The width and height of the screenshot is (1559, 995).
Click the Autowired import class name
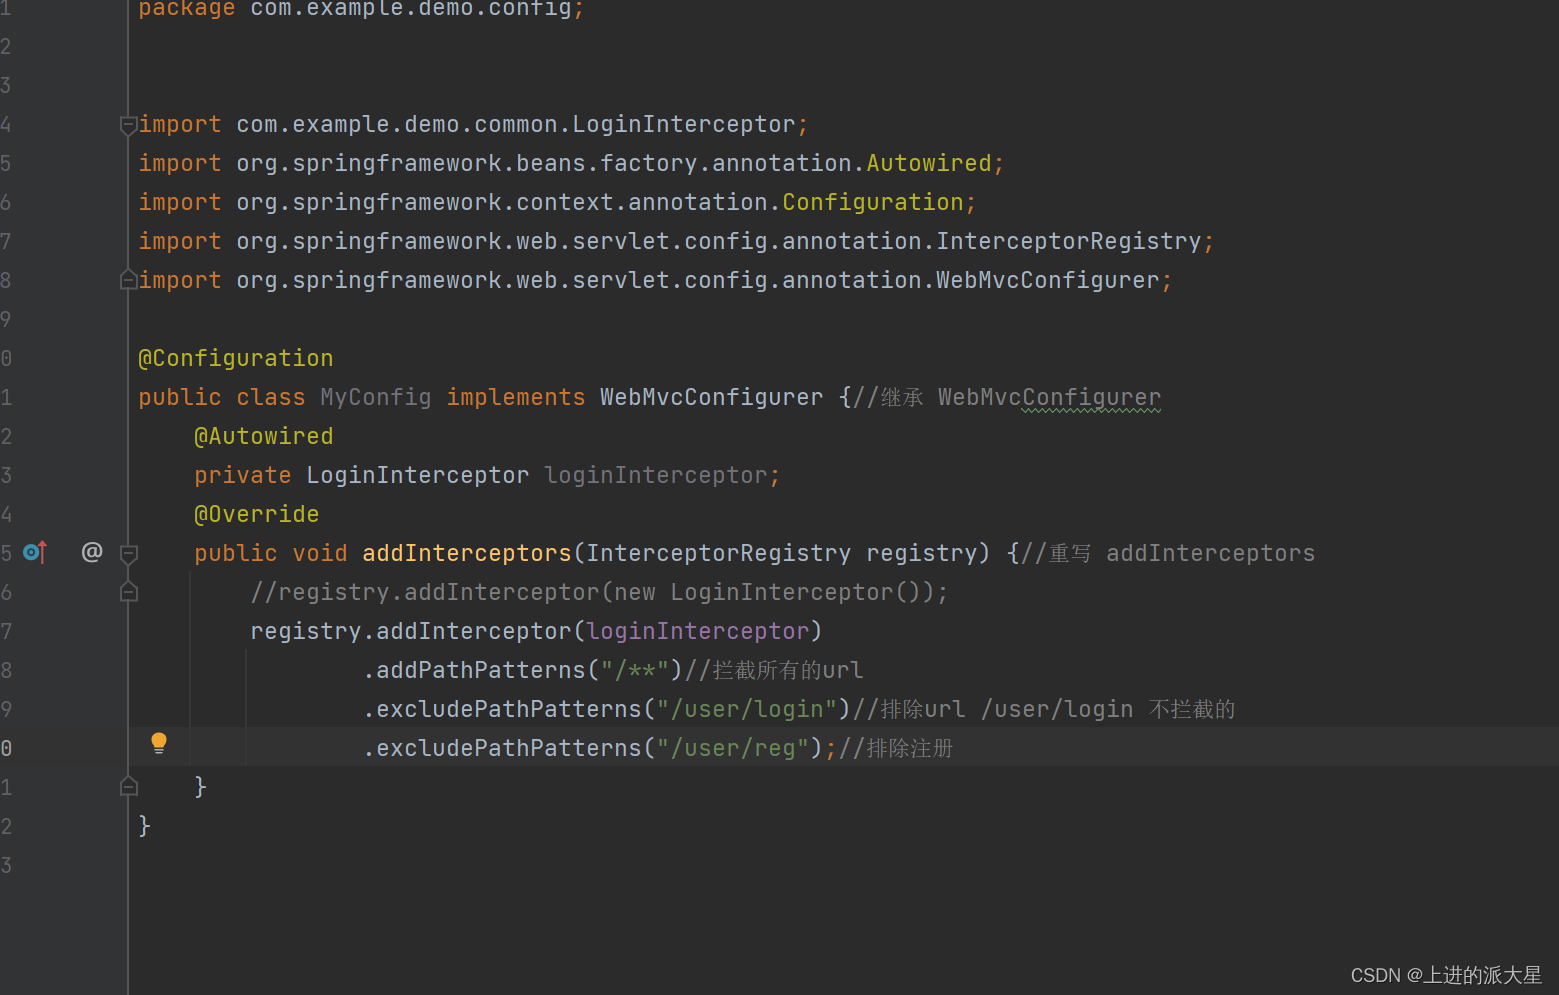[x=929, y=163]
